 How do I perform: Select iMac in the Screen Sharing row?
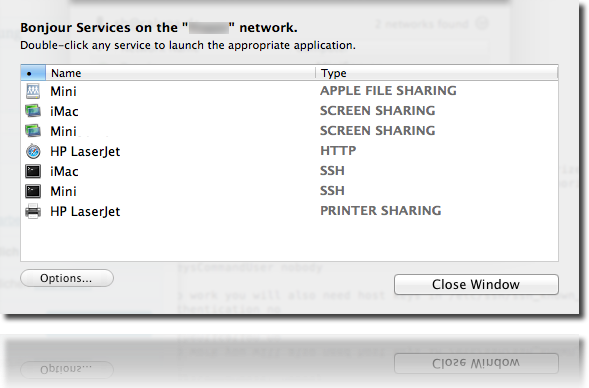pyautogui.click(x=64, y=112)
